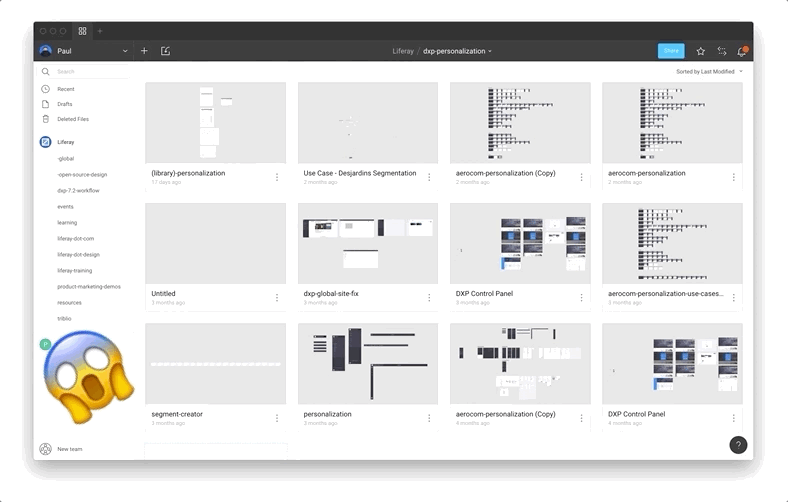Select the product-marketing-demos project
This screenshot has width=788, height=502.
point(88,287)
